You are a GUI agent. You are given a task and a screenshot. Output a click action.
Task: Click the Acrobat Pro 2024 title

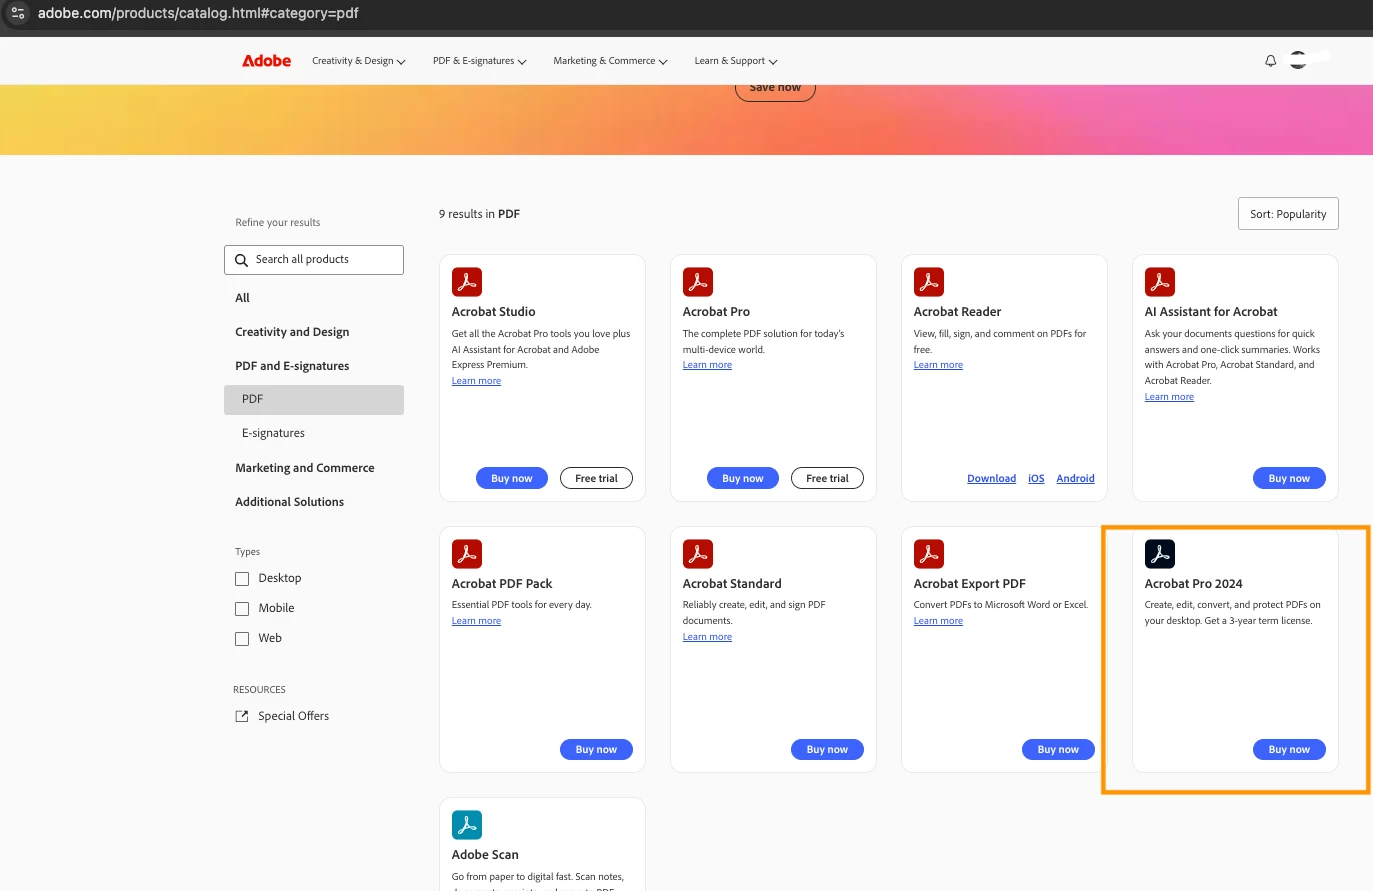pos(1193,584)
